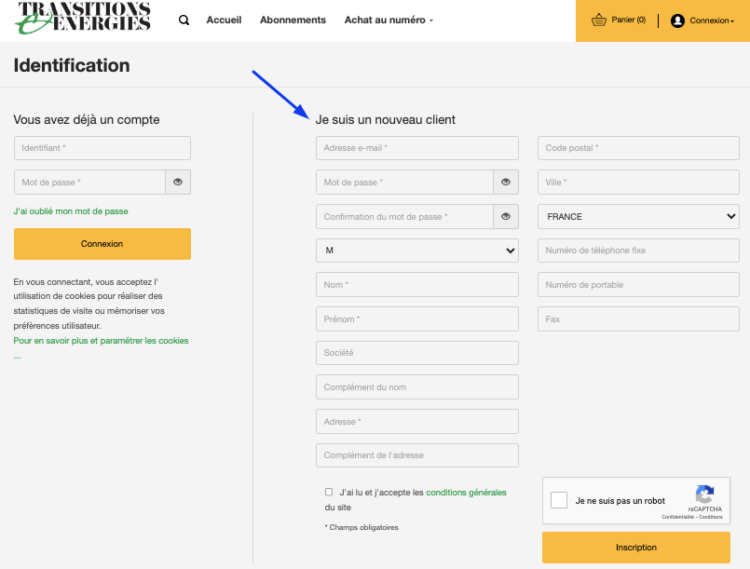Focus the Adresse e-mail input field
This screenshot has height=569, width=750.
[417, 148]
